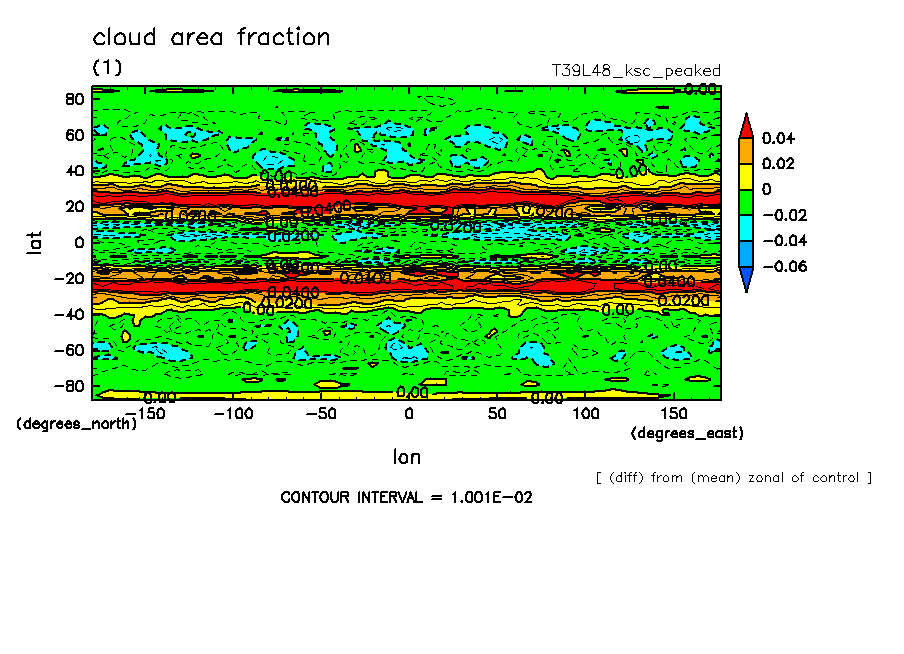The width and height of the screenshot is (904, 654).
Task: Pick the cyan colorbar swatch
Action: (x=745, y=228)
